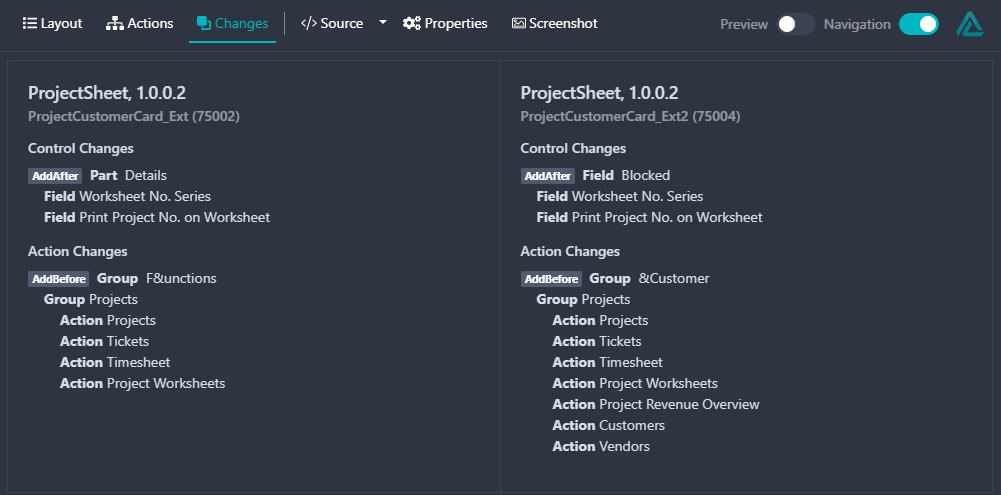Select Field Blocked entry
Image resolution: width=1001 pixels, height=495 pixels.
pos(626,175)
